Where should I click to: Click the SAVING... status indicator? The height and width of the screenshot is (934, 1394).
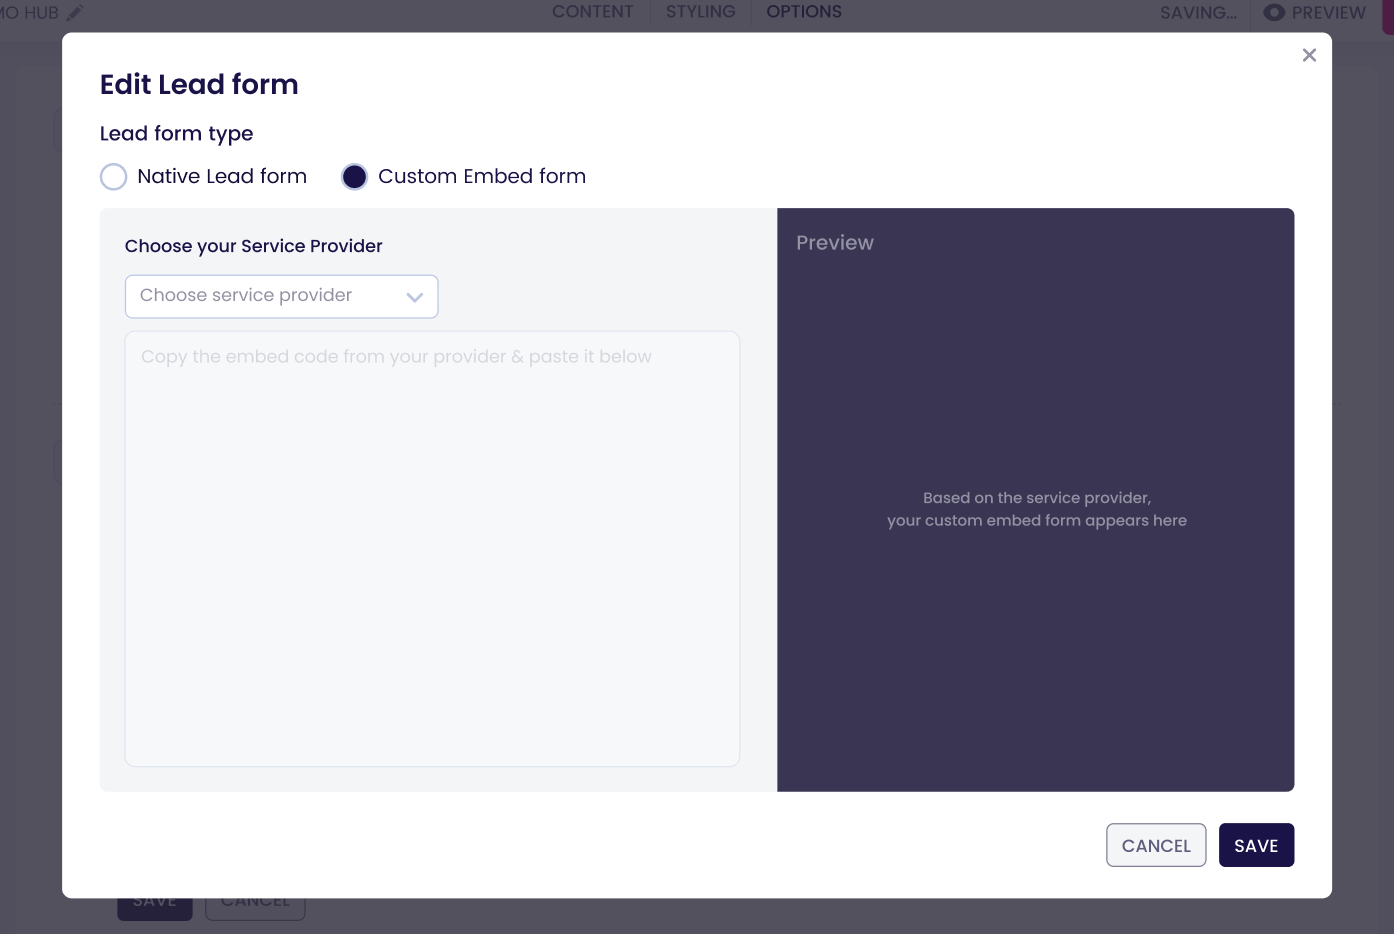(x=1198, y=13)
